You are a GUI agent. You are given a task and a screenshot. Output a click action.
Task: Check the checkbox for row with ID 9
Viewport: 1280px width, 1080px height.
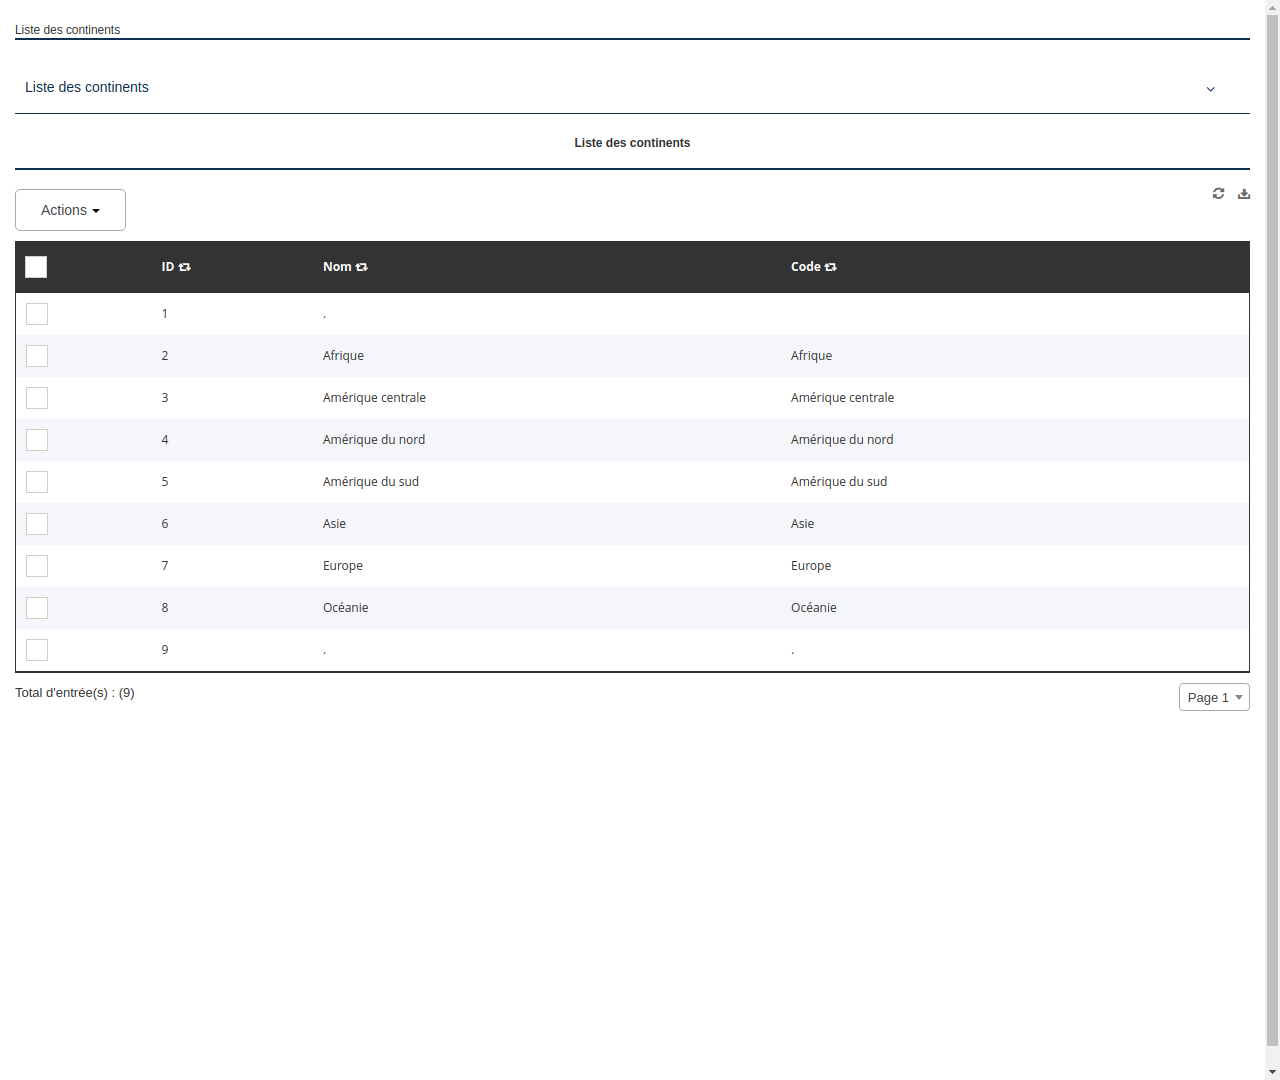point(37,649)
